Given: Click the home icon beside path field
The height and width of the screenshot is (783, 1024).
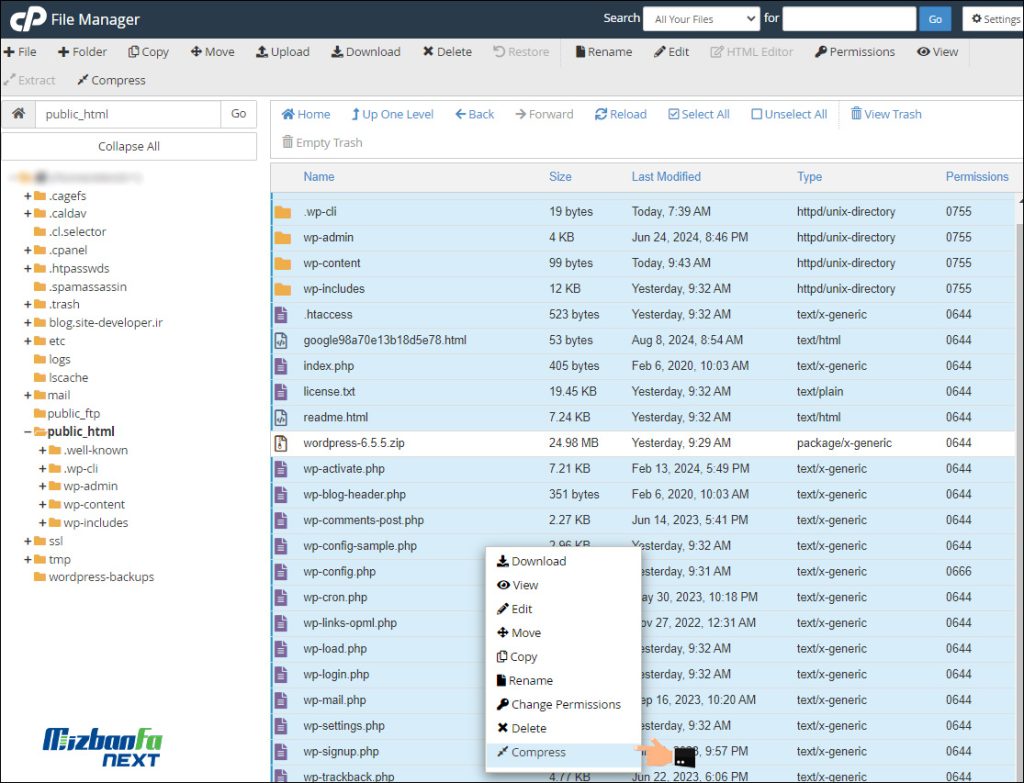Looking at the screenshot, I should click(x=18, y=114).
